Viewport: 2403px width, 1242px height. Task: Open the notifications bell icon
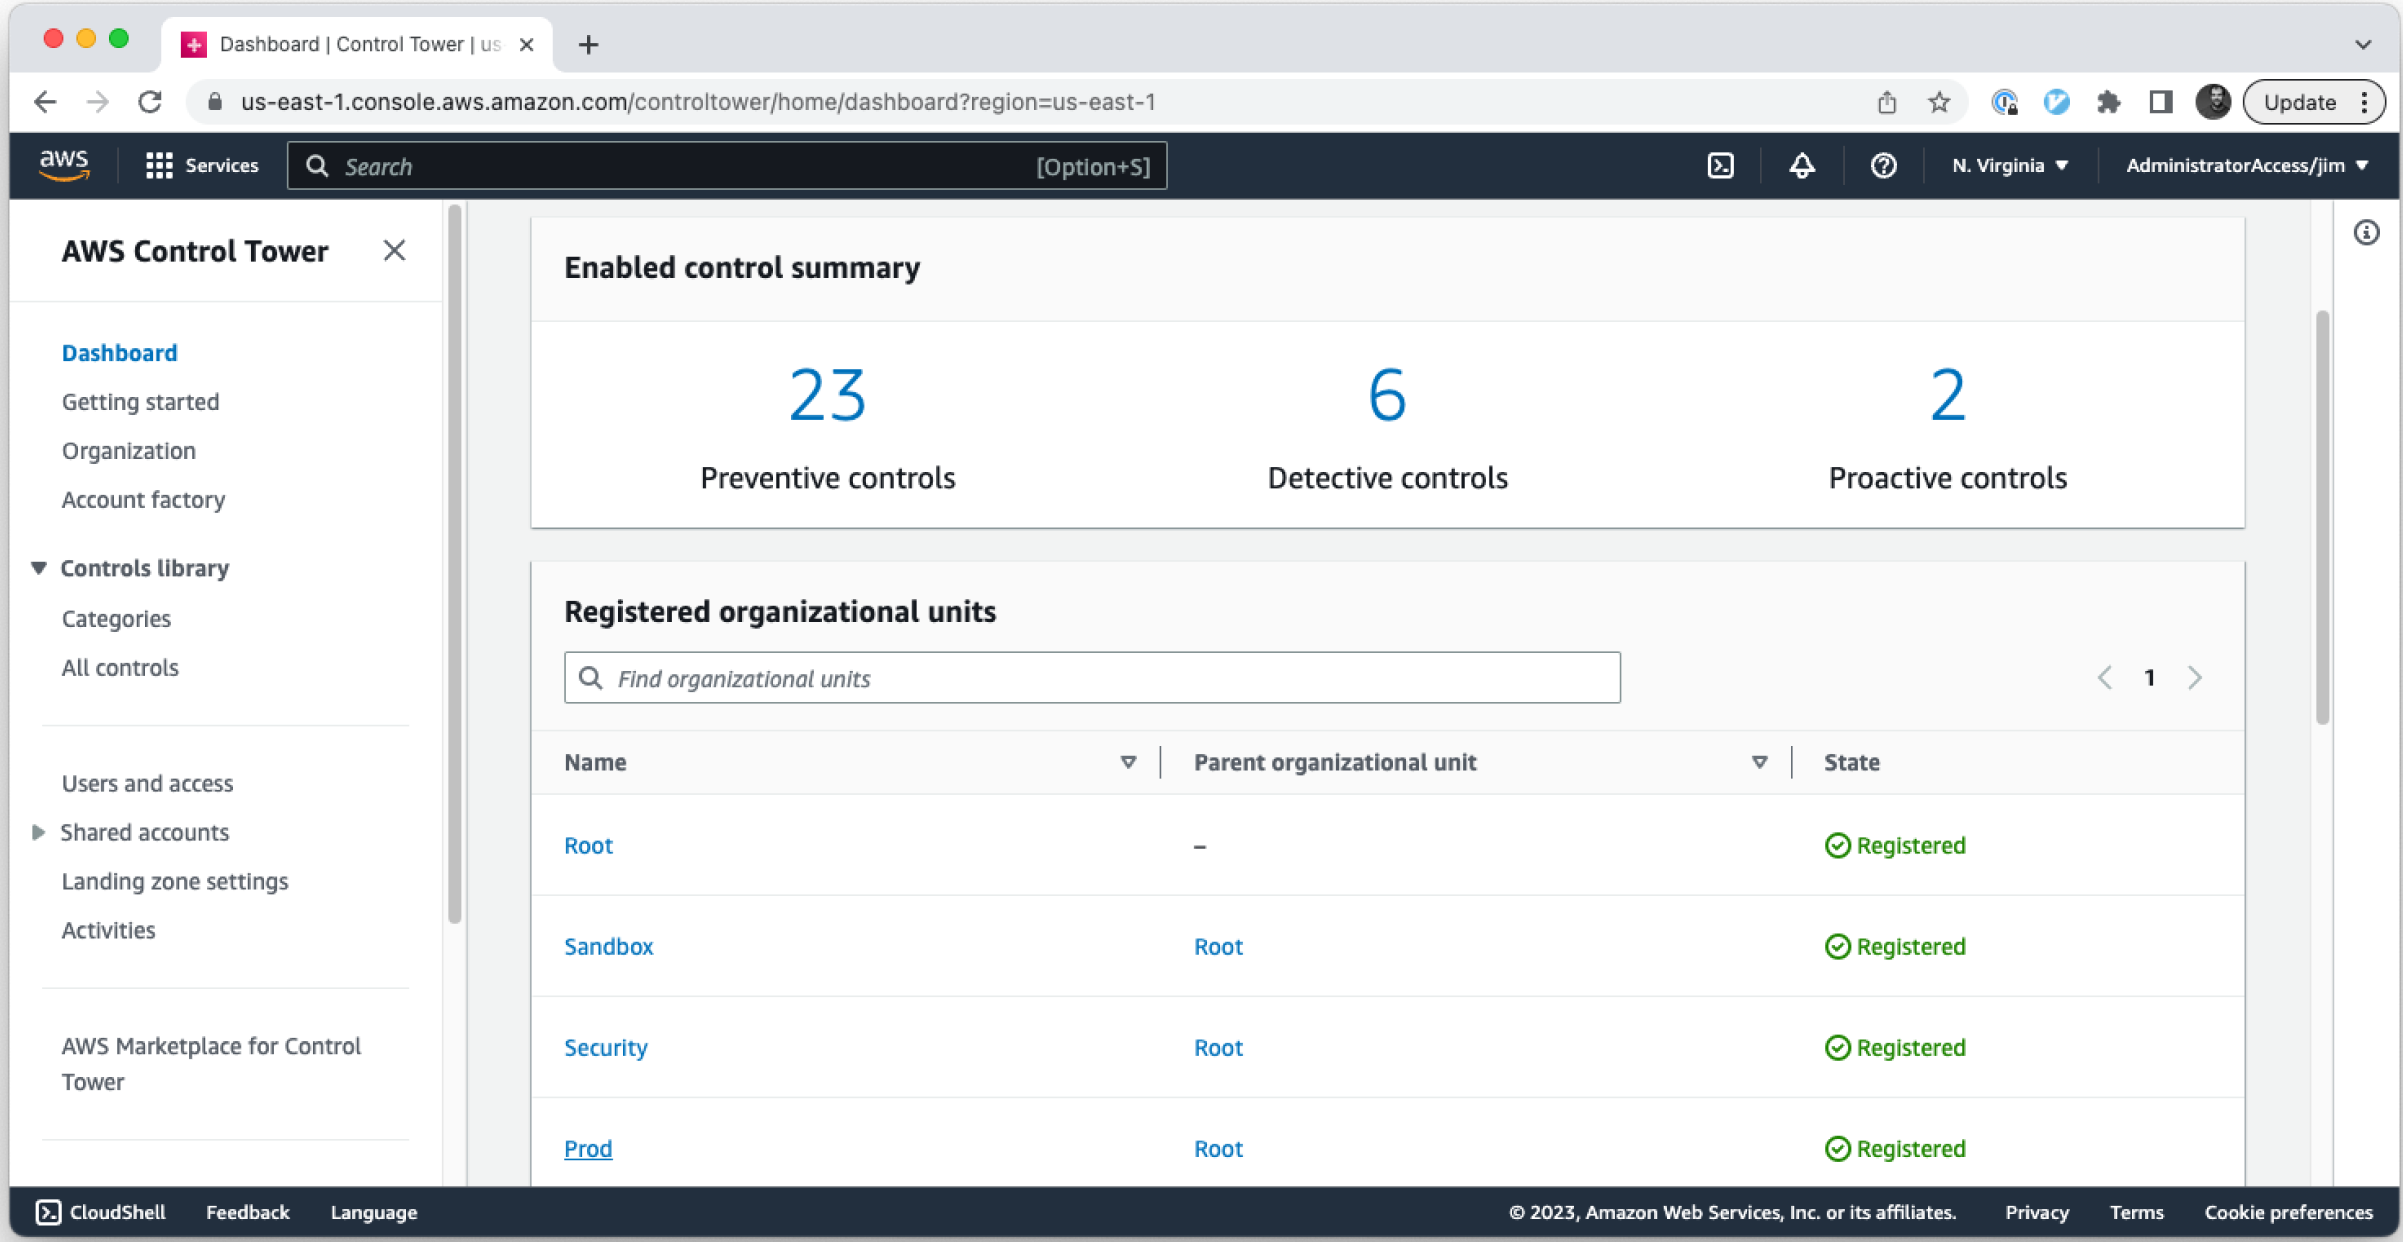pos(1802,166)
